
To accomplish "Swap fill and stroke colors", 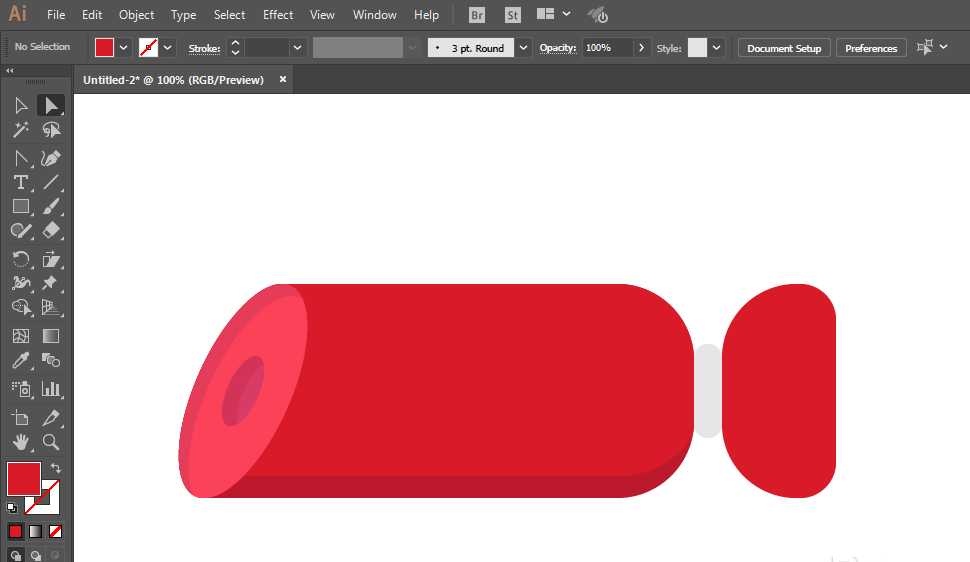I will point(56,468).
